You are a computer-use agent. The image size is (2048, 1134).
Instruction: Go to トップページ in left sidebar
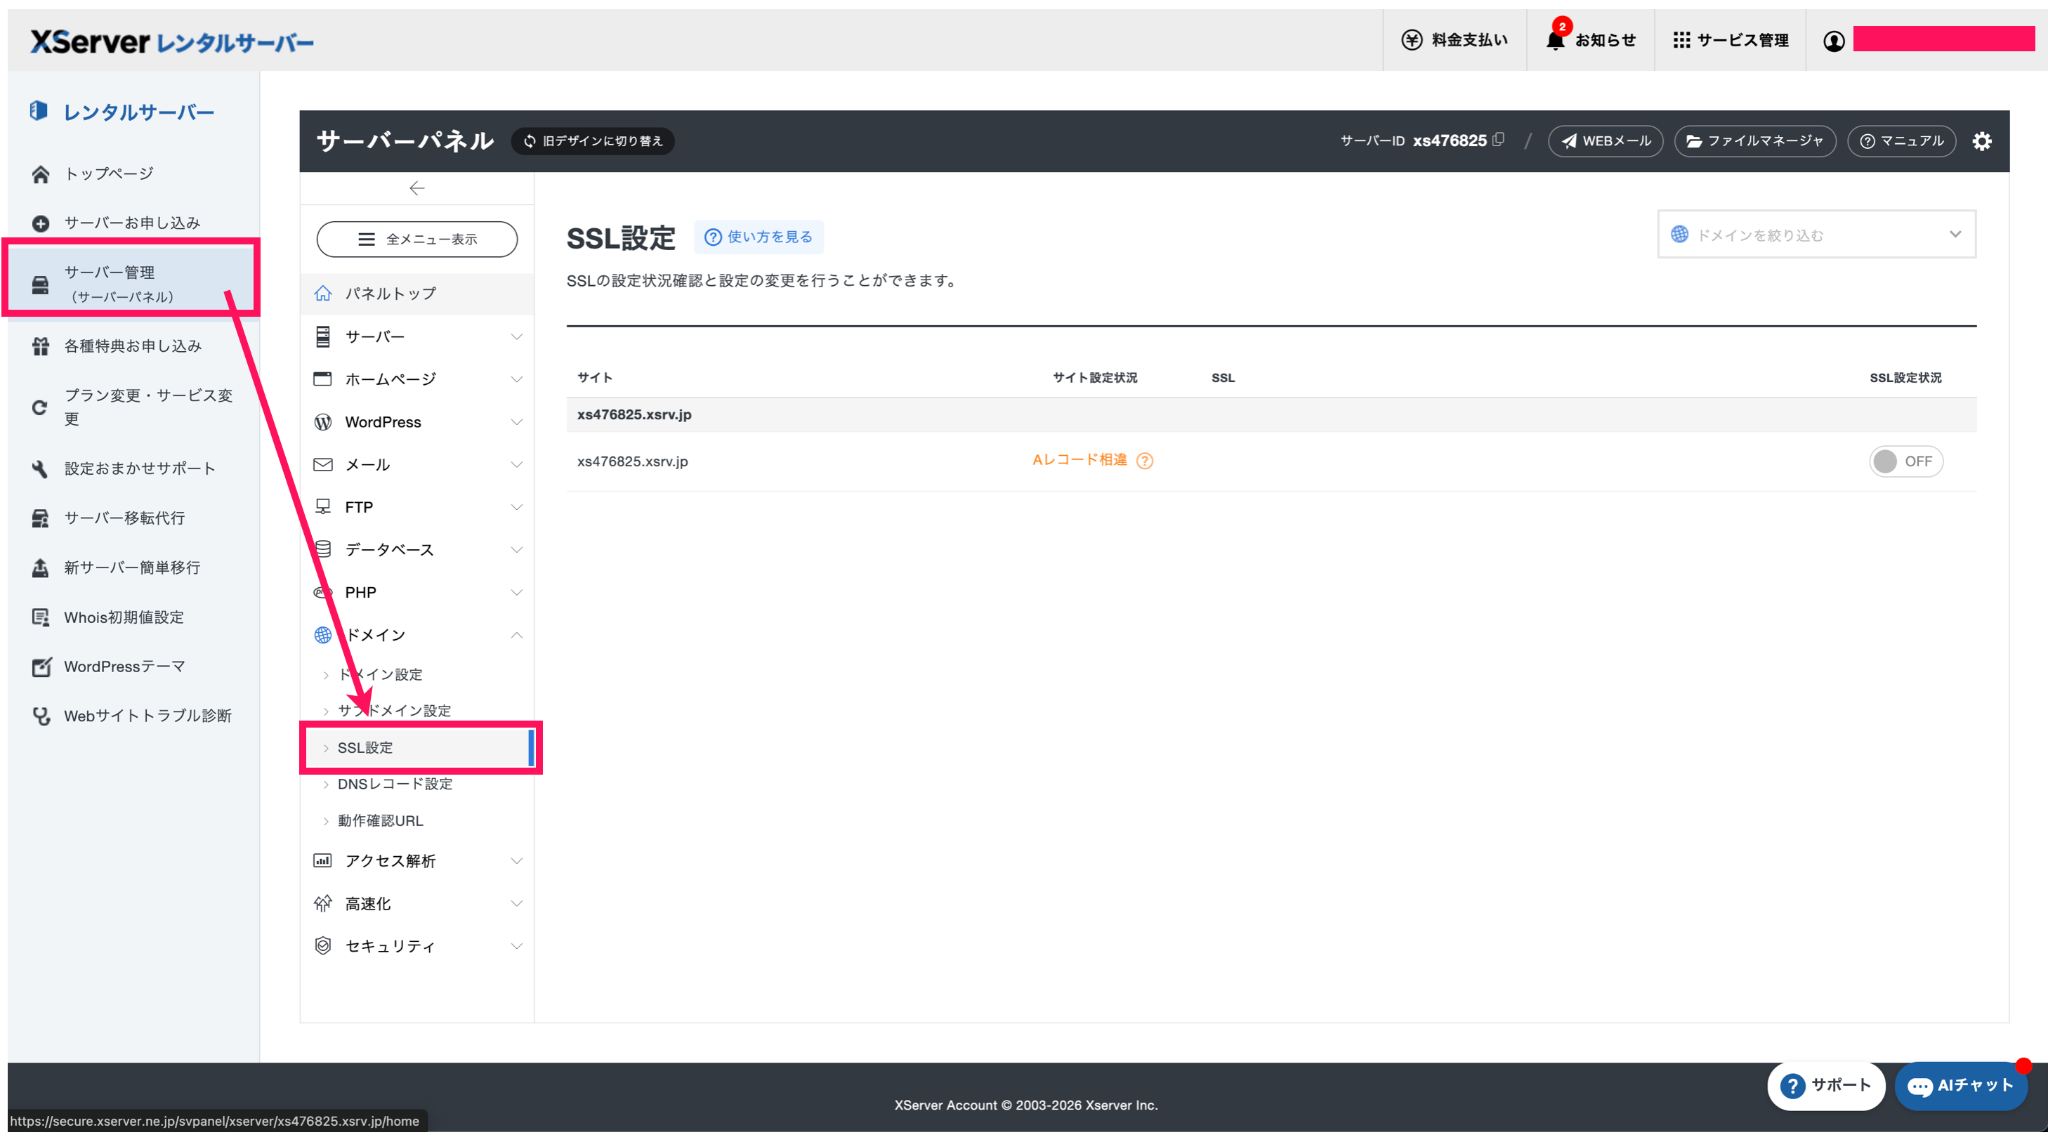(109, 174)
